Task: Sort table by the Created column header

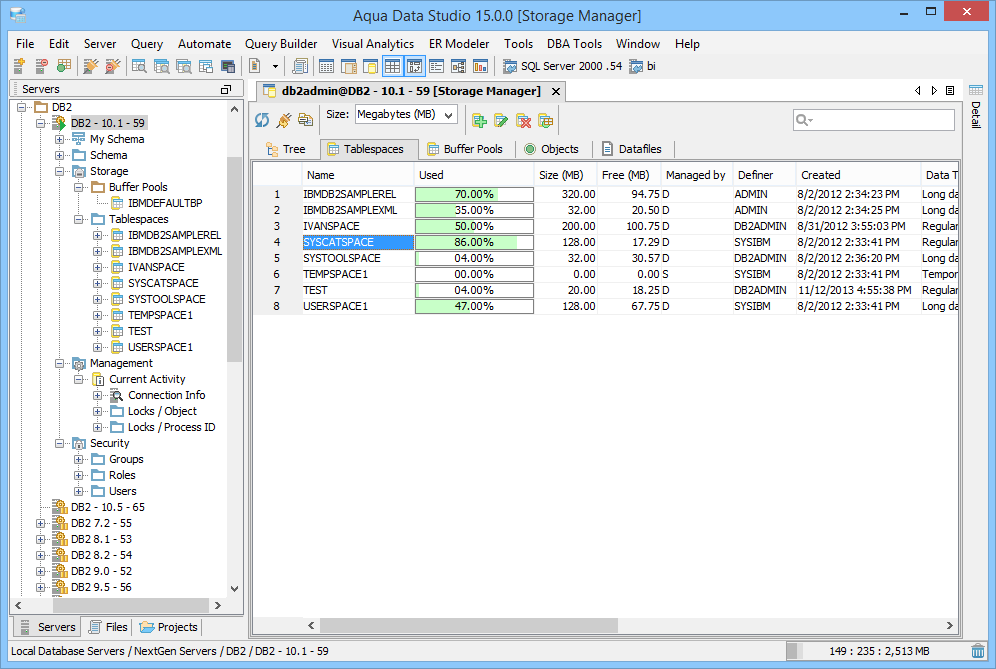Action: point(858,175)
